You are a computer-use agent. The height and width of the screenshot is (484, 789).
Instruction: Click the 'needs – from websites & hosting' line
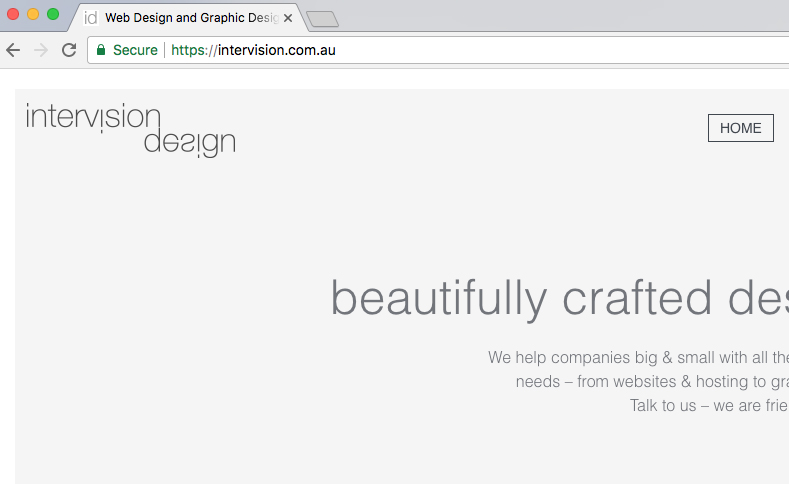pyautogui.click(x=634, y=381)
